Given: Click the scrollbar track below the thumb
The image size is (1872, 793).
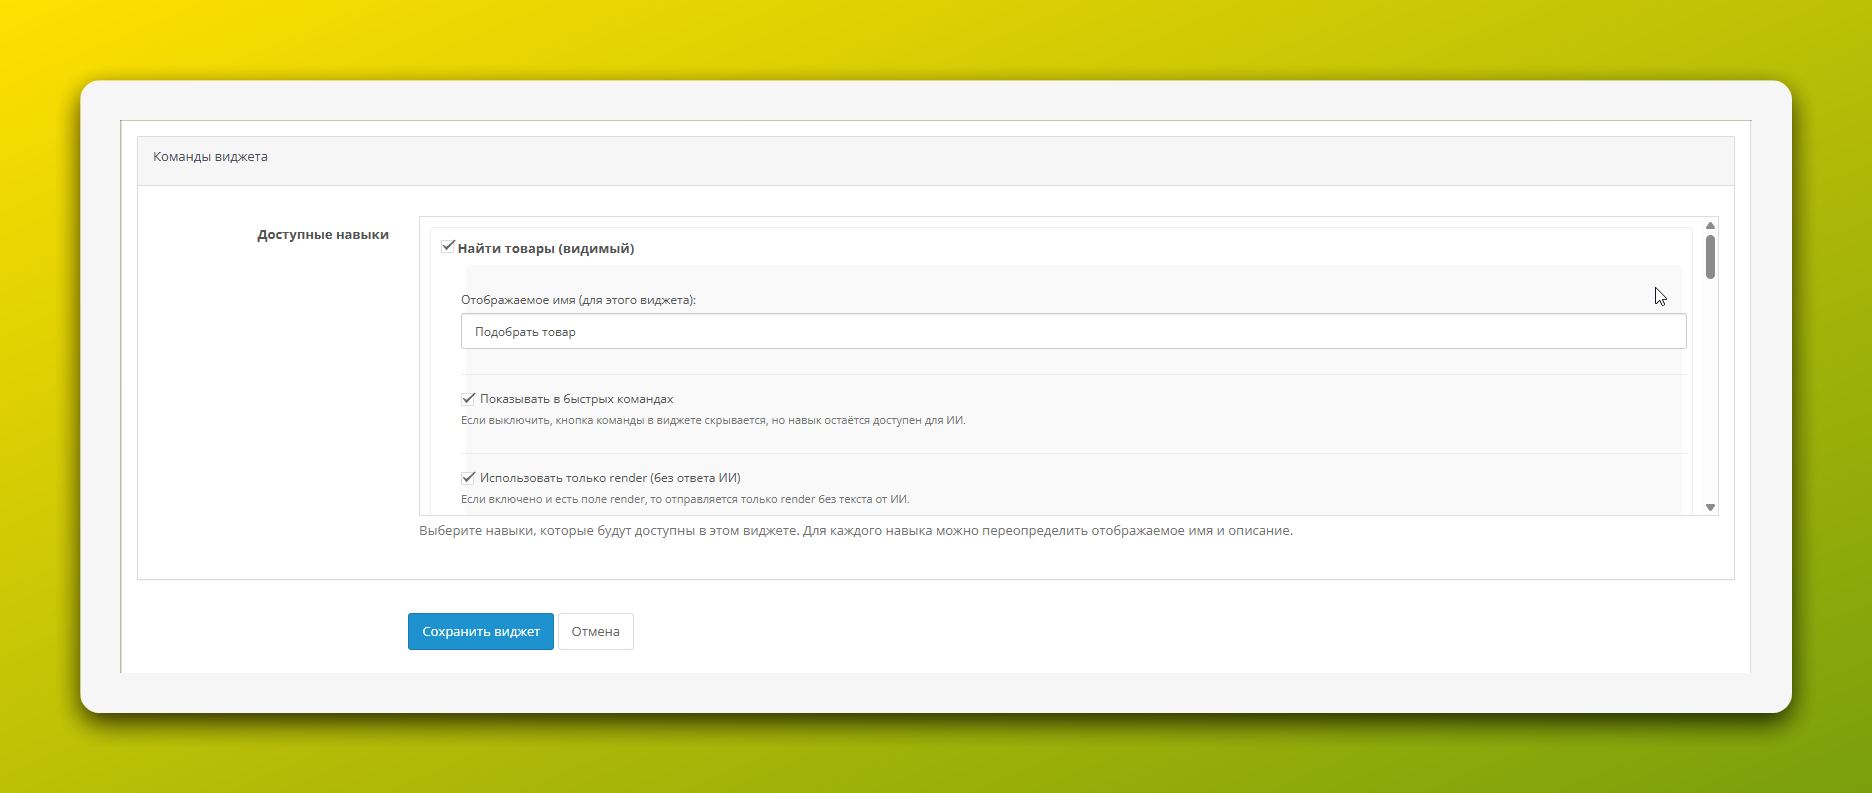Looking at the screenshot, I should tap(1710, 400).
